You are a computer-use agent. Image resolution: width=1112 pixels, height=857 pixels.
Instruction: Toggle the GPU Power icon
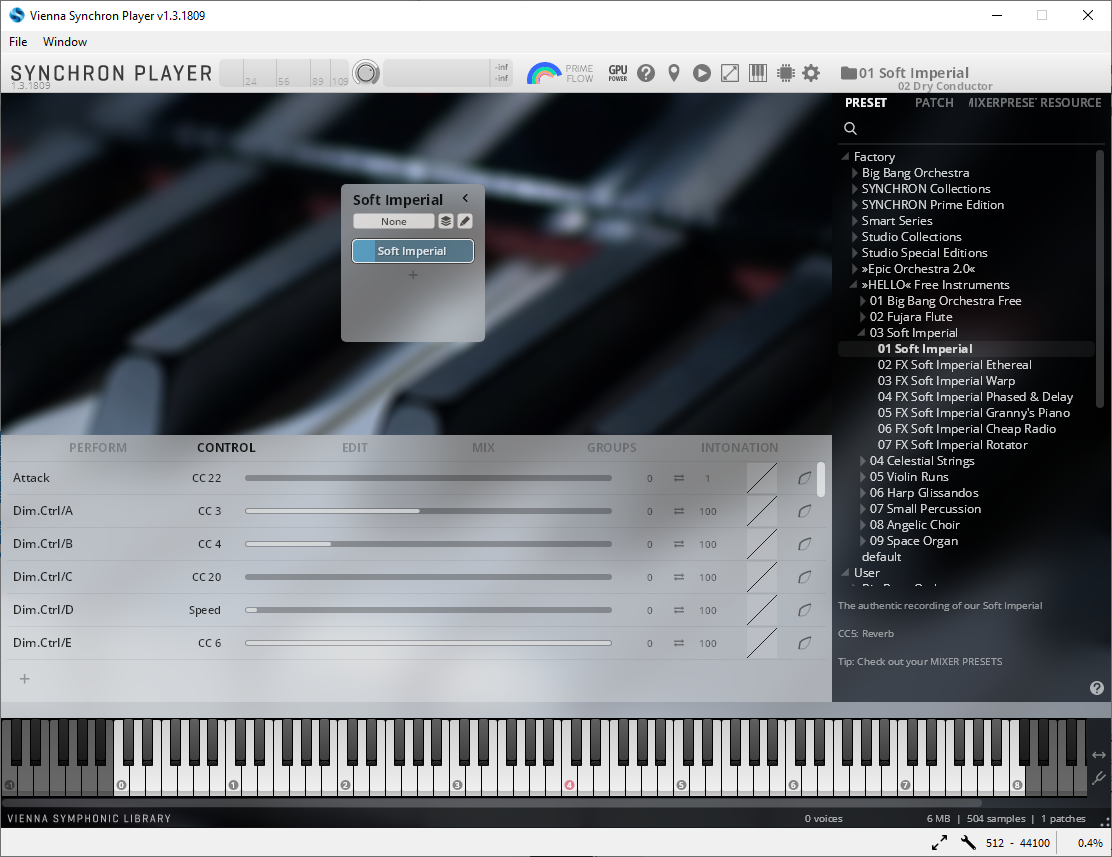coord(618,73)
